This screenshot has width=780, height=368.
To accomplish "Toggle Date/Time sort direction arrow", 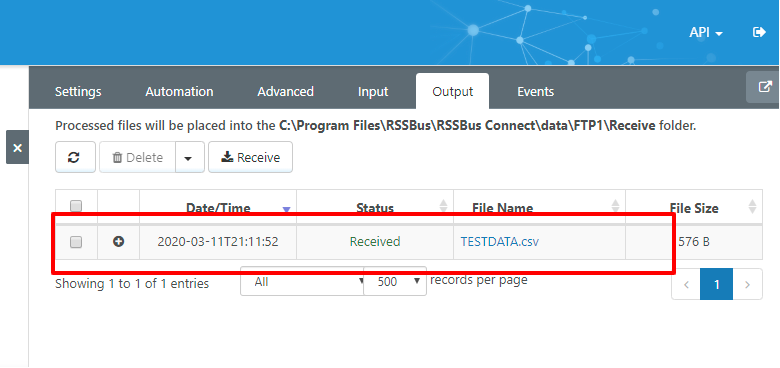I will [286, 209].
